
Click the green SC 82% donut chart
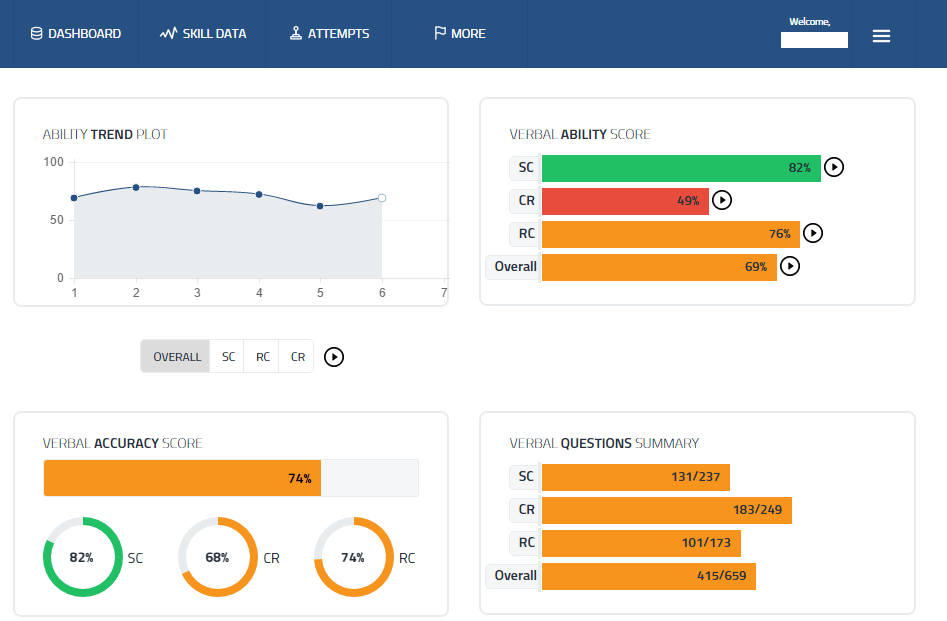coord(82,557)
